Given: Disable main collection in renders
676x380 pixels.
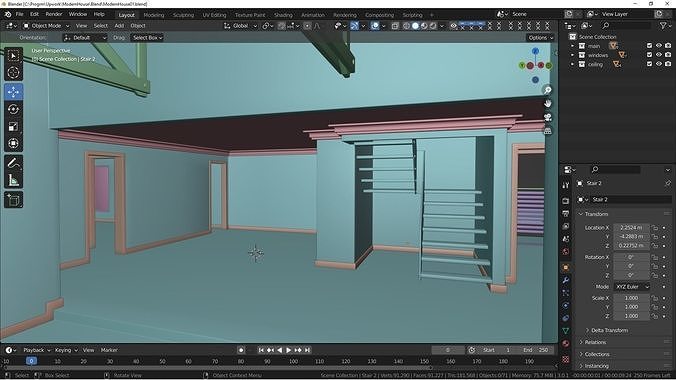Looking at the screenshot, I should [x=668, y=46].
